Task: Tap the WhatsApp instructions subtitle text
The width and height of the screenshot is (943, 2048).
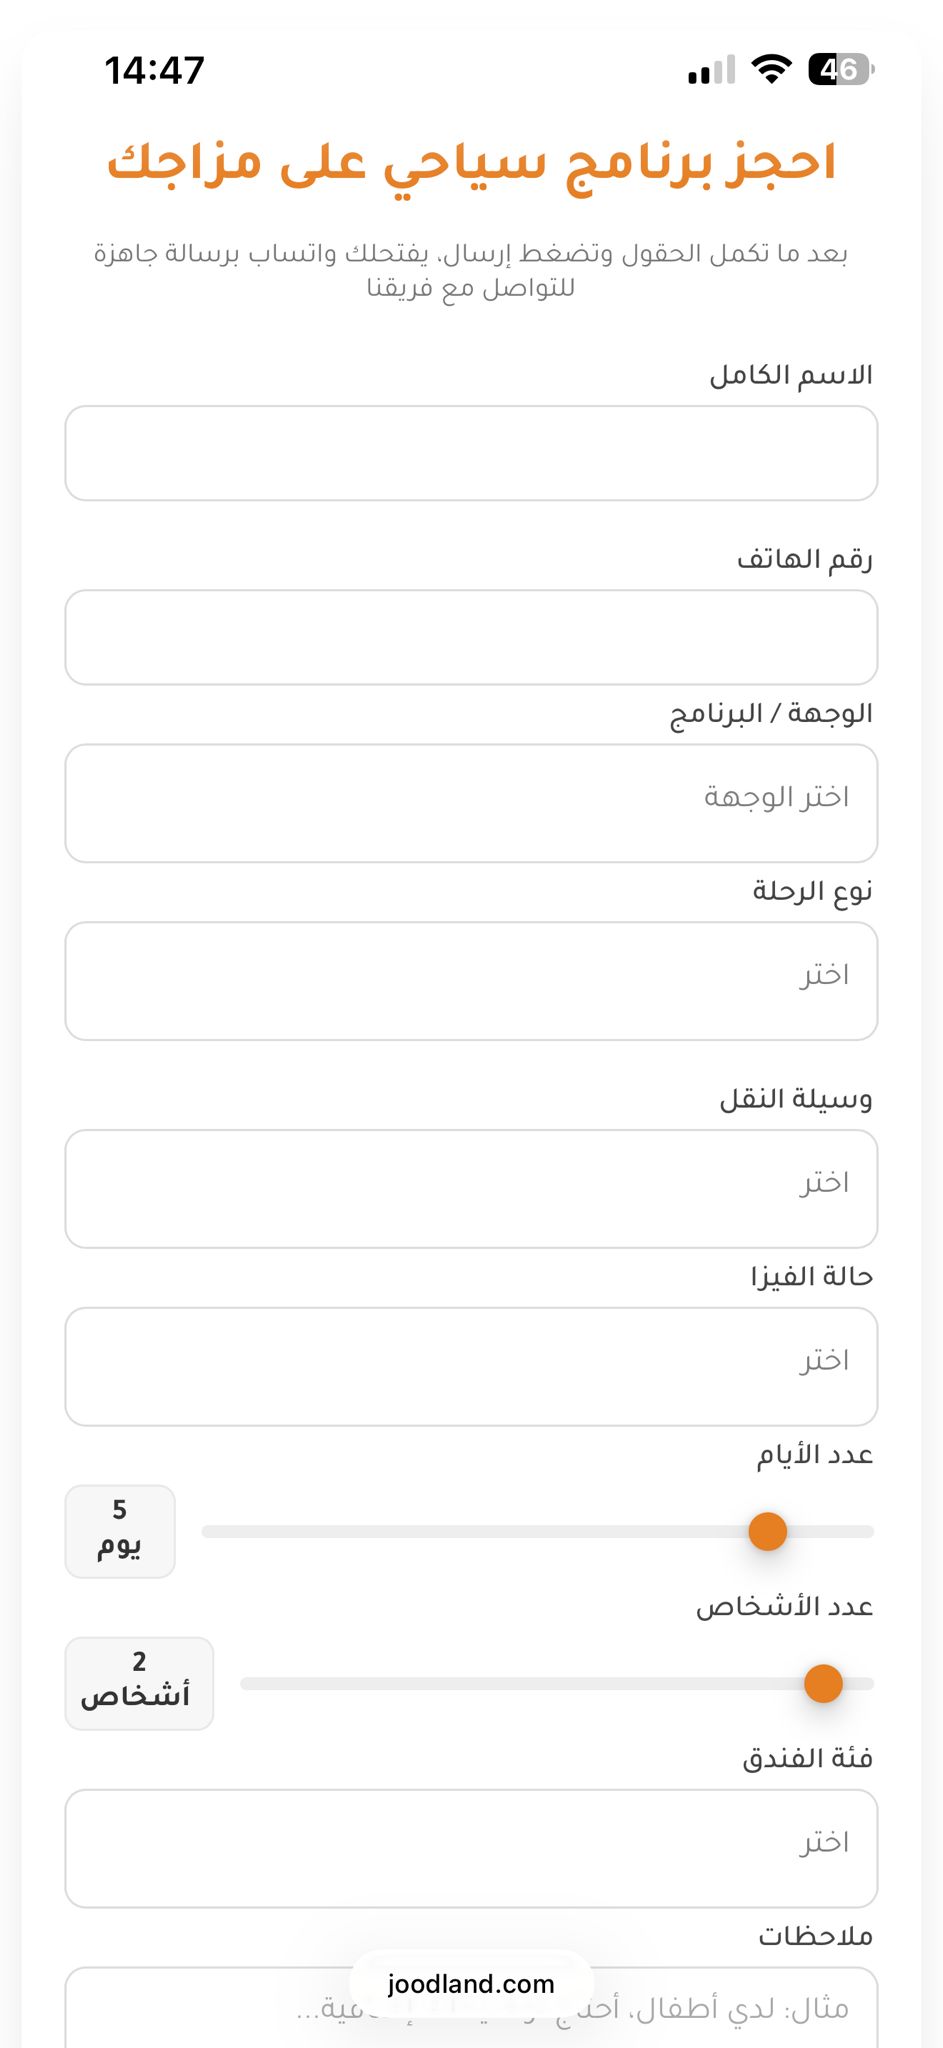Action: point(471,270)
